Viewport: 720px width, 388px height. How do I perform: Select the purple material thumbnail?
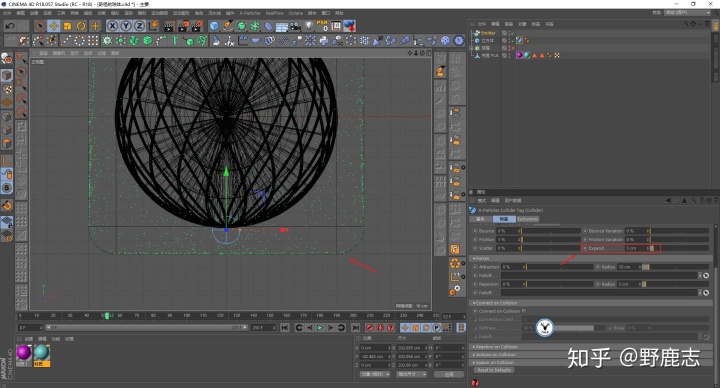(x=23, y=353)
